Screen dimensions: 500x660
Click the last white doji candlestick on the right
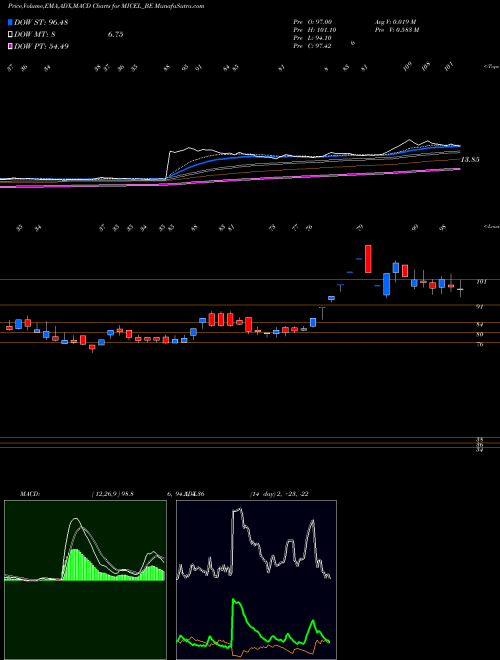460,289
